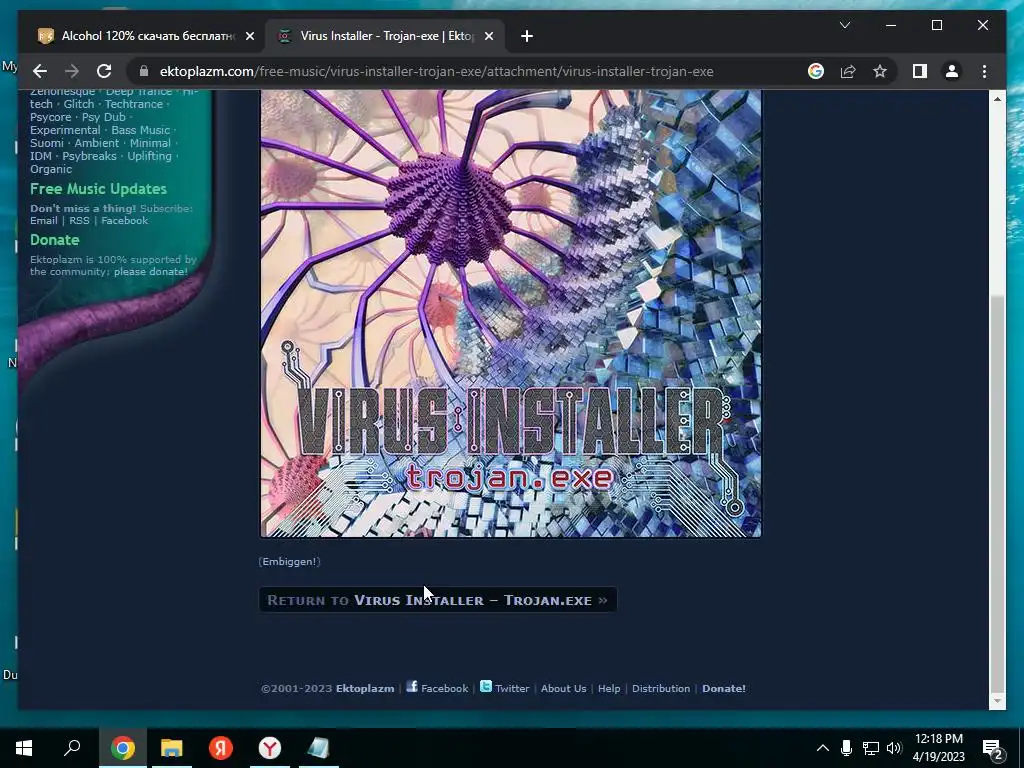Open File Explorer from the taskbar
This screenshot has width=1024, height=768.
coord(172,748)
